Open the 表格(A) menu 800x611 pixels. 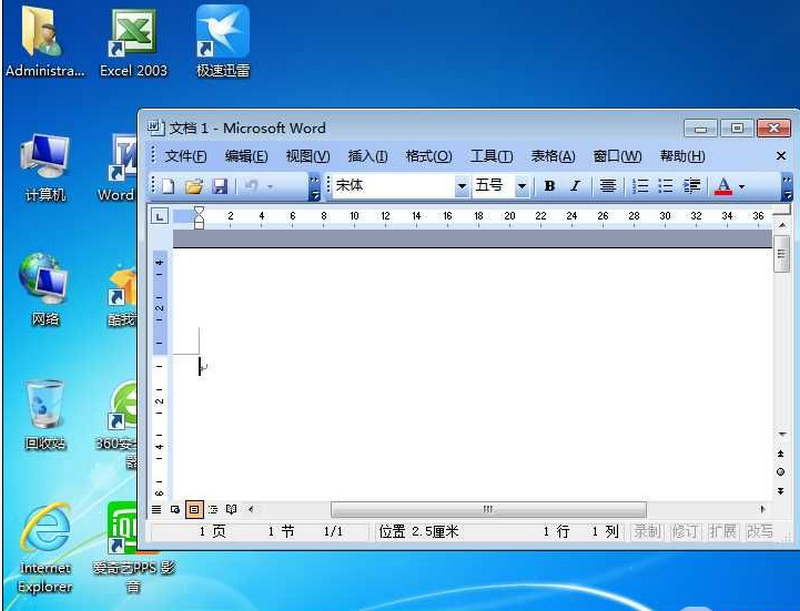coord(553,156)
